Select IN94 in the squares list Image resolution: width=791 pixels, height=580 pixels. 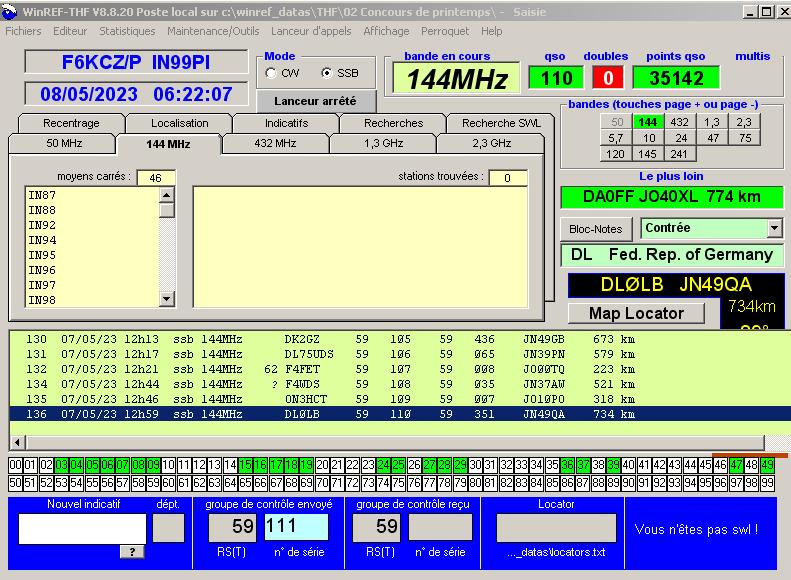pyautogui.click(x=92, y=240)
